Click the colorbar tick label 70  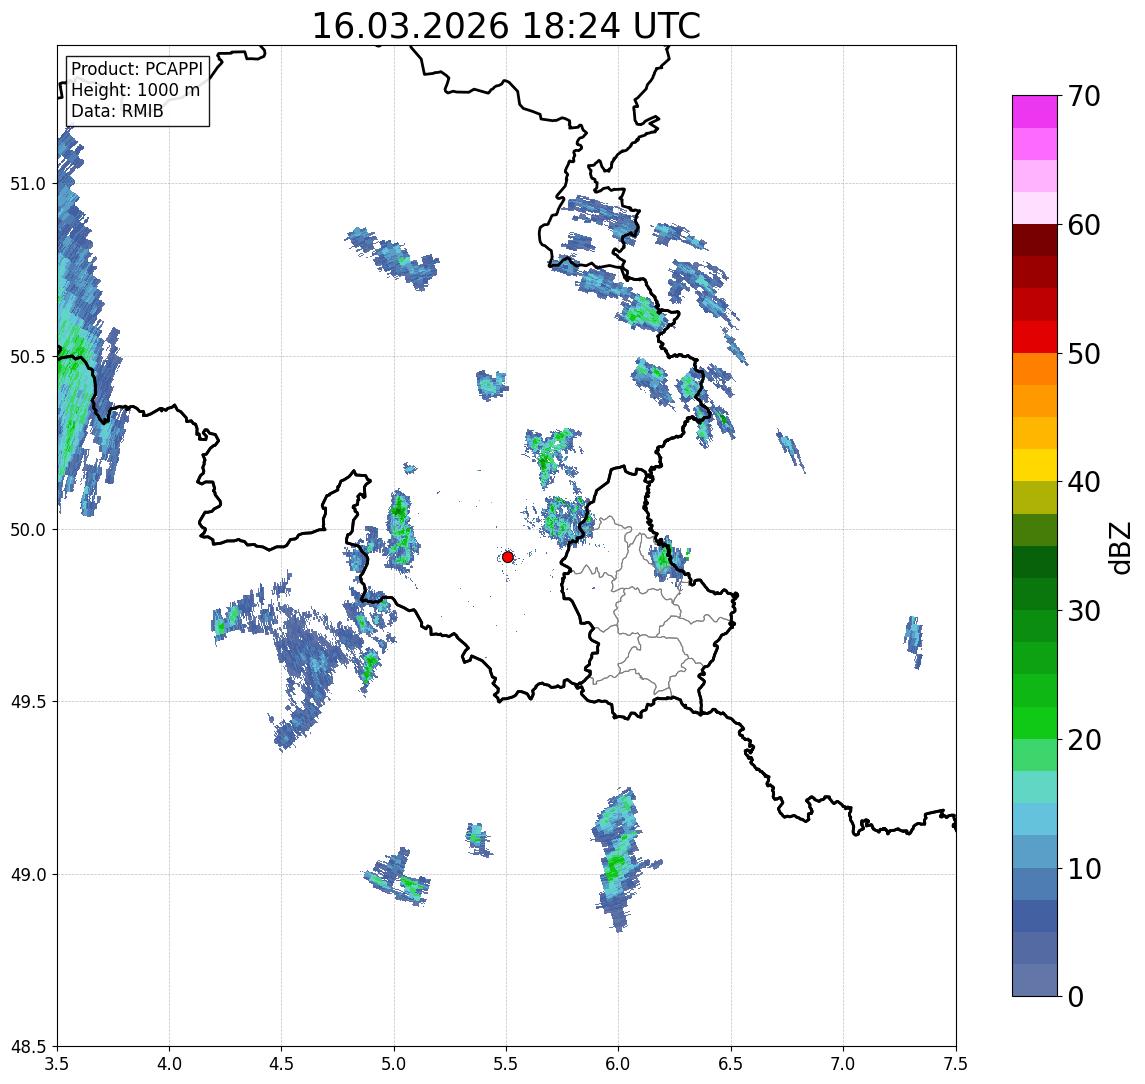click(1084, 96)
